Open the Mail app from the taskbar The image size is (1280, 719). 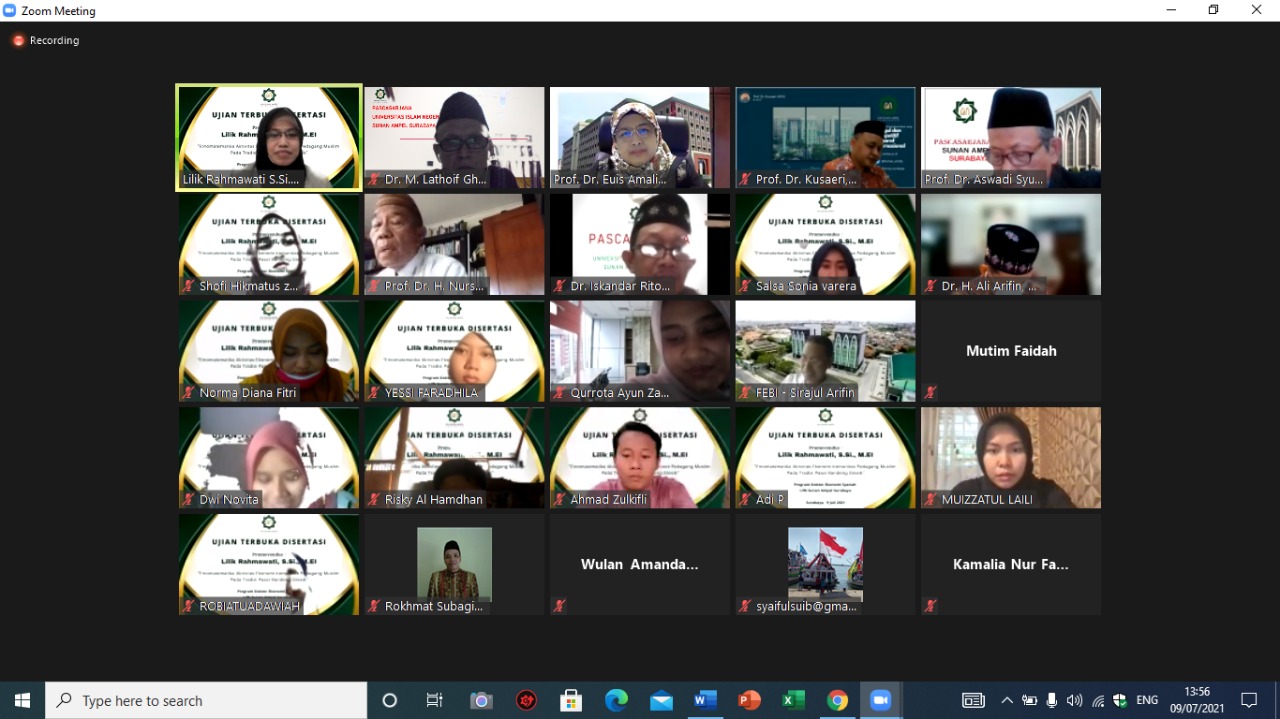tap(661, 700)
